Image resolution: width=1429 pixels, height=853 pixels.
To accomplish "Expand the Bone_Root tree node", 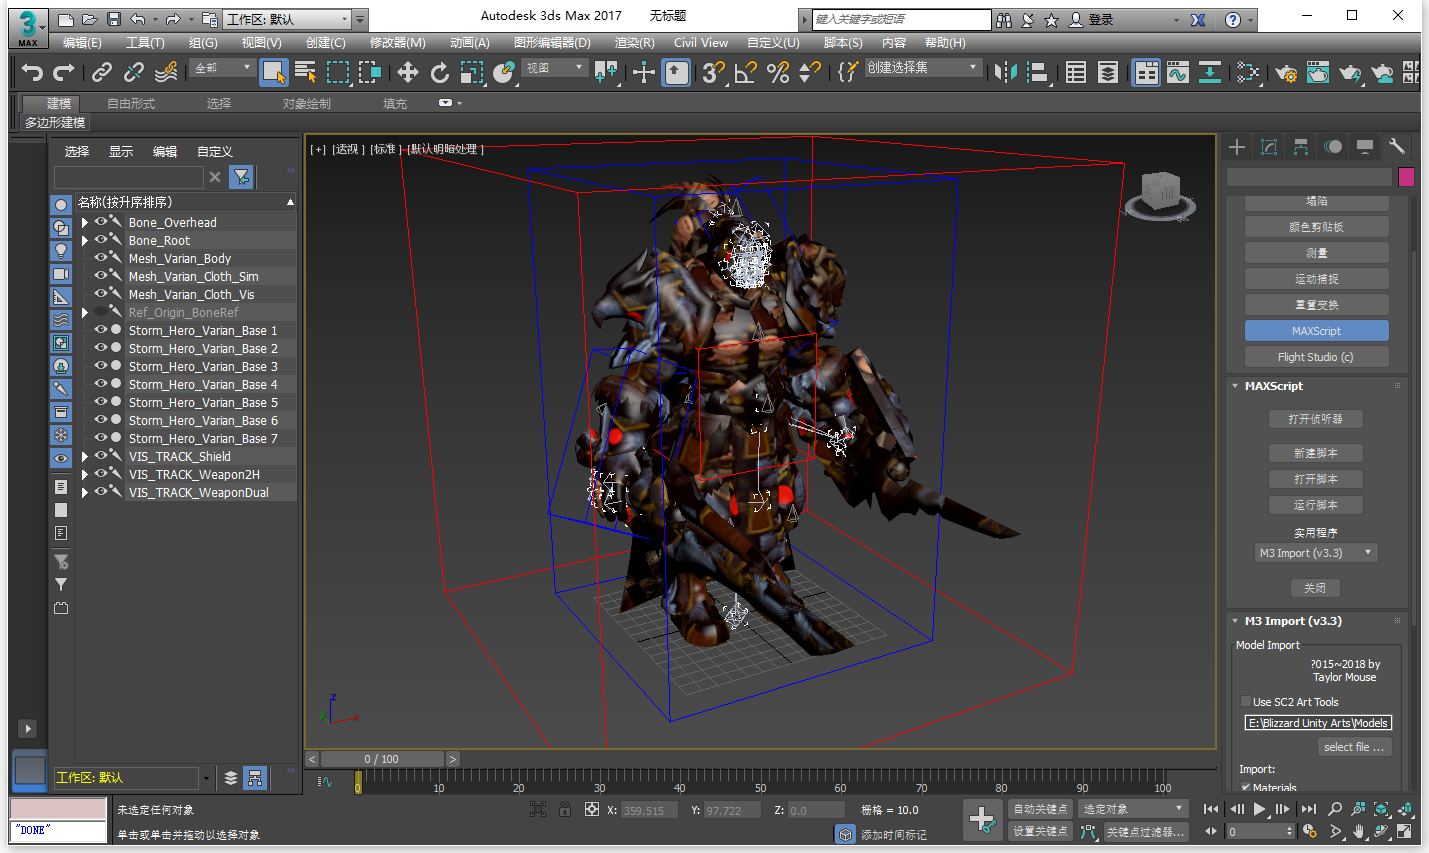I will click(85, 240).
